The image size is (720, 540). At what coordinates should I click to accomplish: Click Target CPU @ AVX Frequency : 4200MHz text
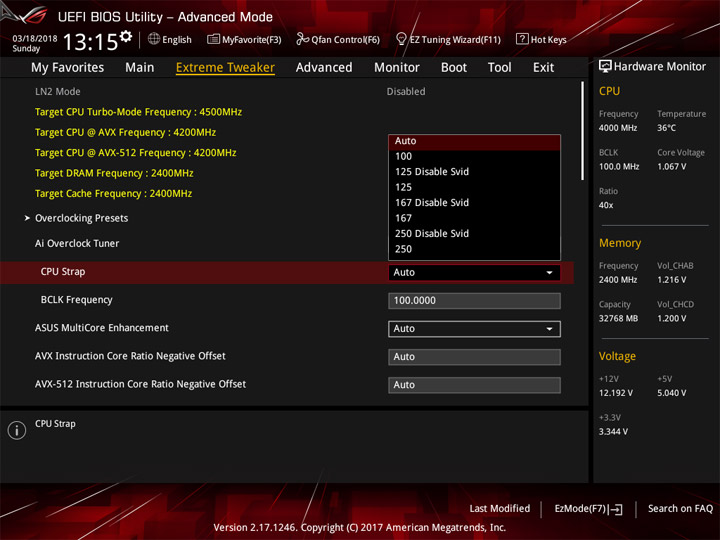pyautogui.click(x=125, y=132)
